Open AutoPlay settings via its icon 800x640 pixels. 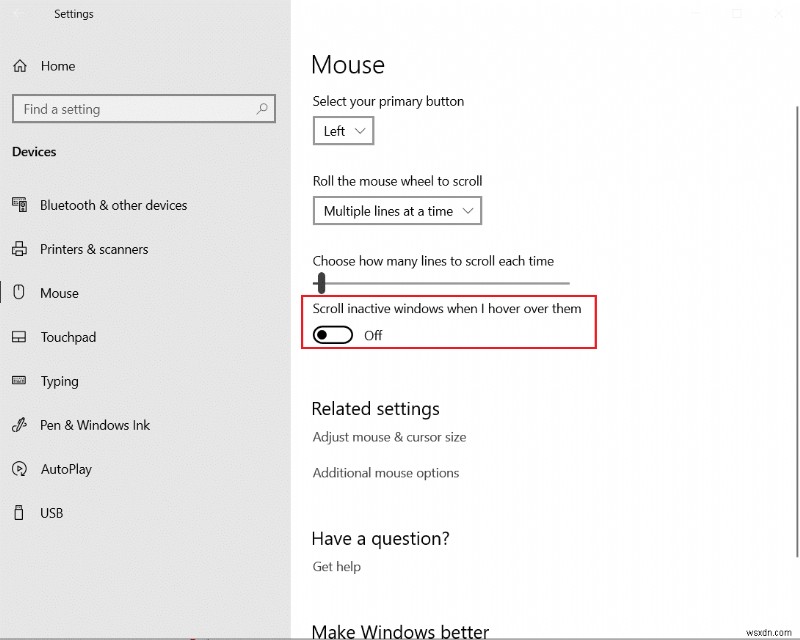pyautogui.click(x=19, y=469)
